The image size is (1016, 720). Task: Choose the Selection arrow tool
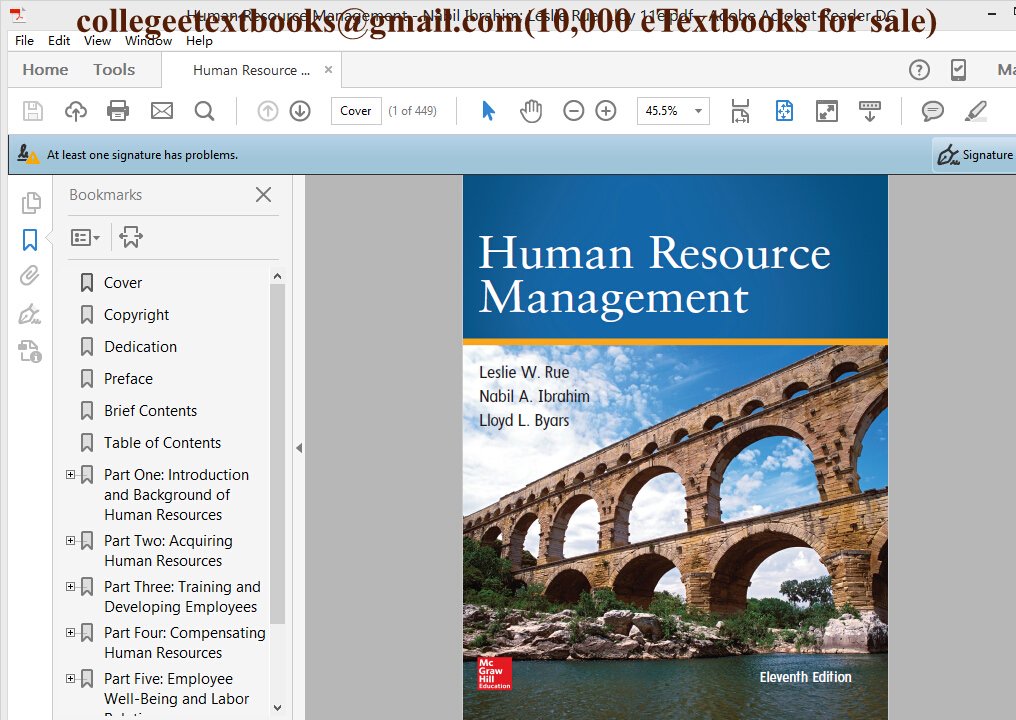(x=489, y=111)
